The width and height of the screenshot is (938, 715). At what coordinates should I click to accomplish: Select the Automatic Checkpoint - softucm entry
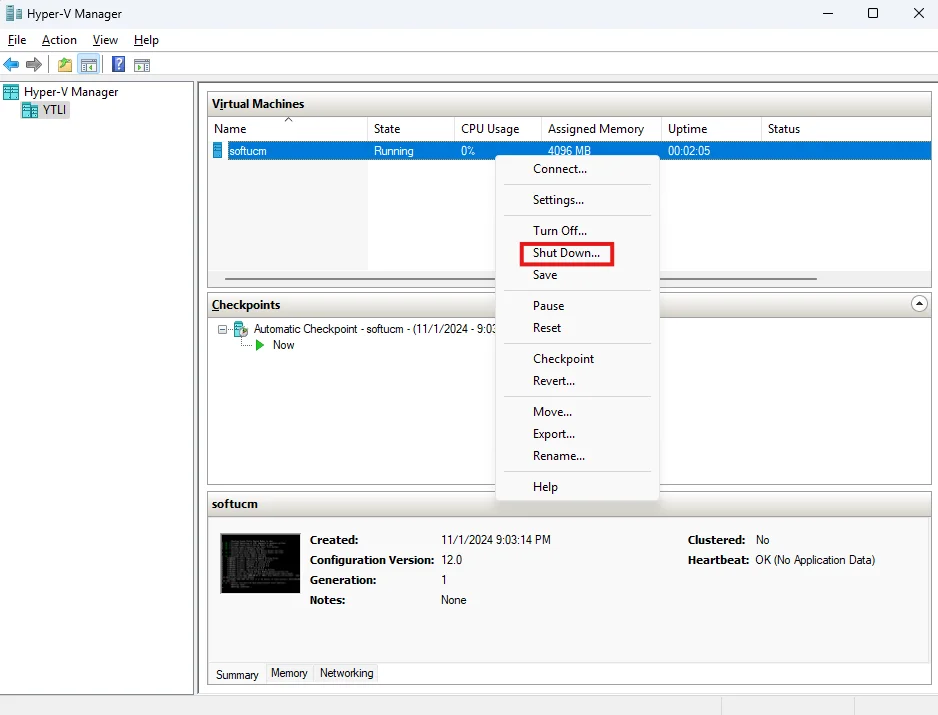374,329
